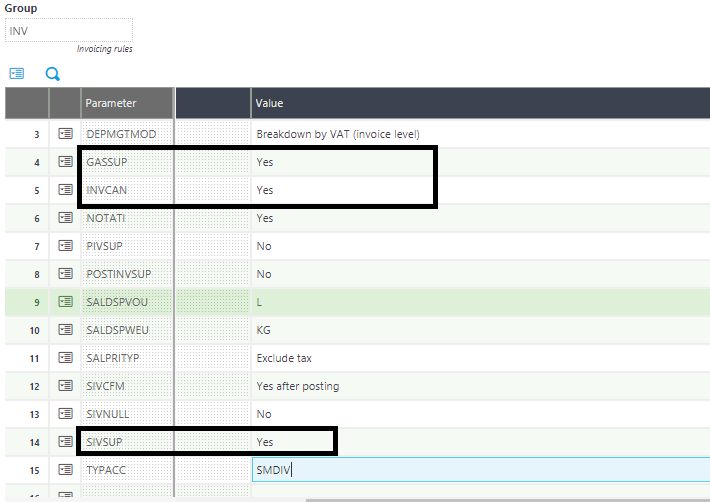Click the Group field containing INV
Screen dimensions: 710x502
click(69, 30)
